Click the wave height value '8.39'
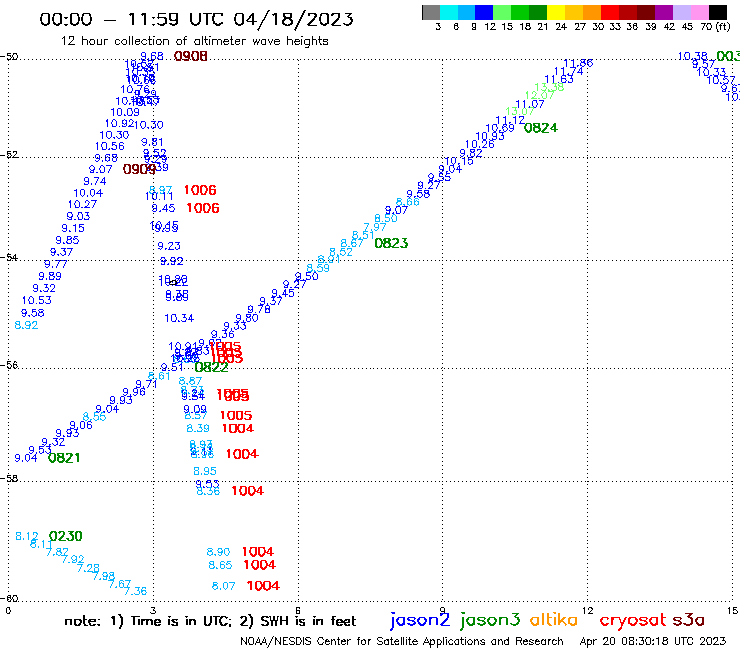The image size is (740, 650). [x=198, y=428]
